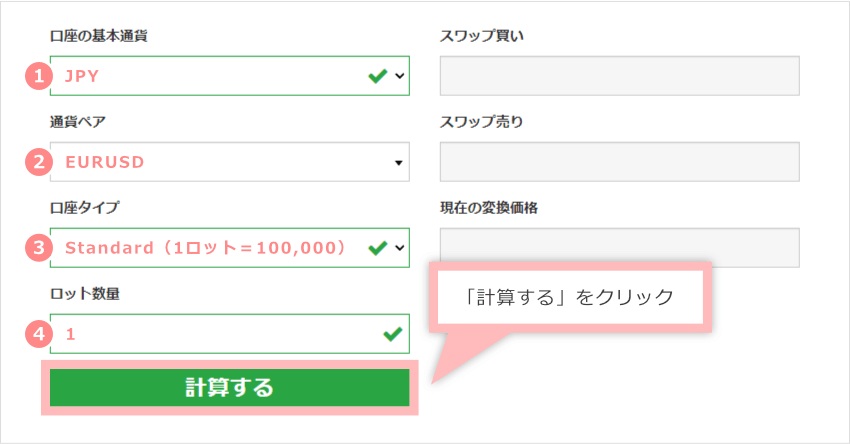The width and height of the screenshot is (850, 444).
Task: Click the スワップ買い result field
Action: point(619,75)
